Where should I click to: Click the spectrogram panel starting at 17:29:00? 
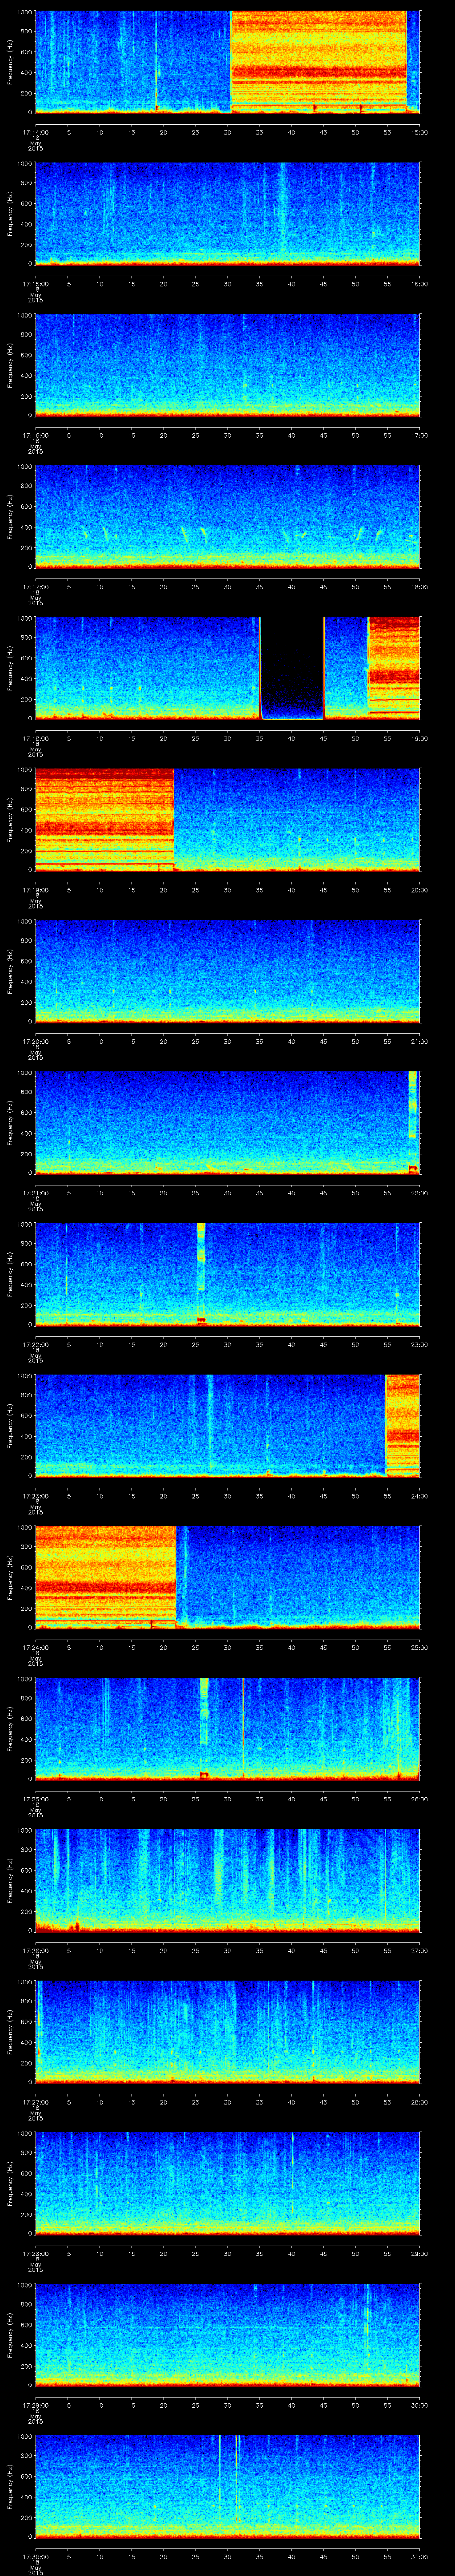pos(228,2334)
